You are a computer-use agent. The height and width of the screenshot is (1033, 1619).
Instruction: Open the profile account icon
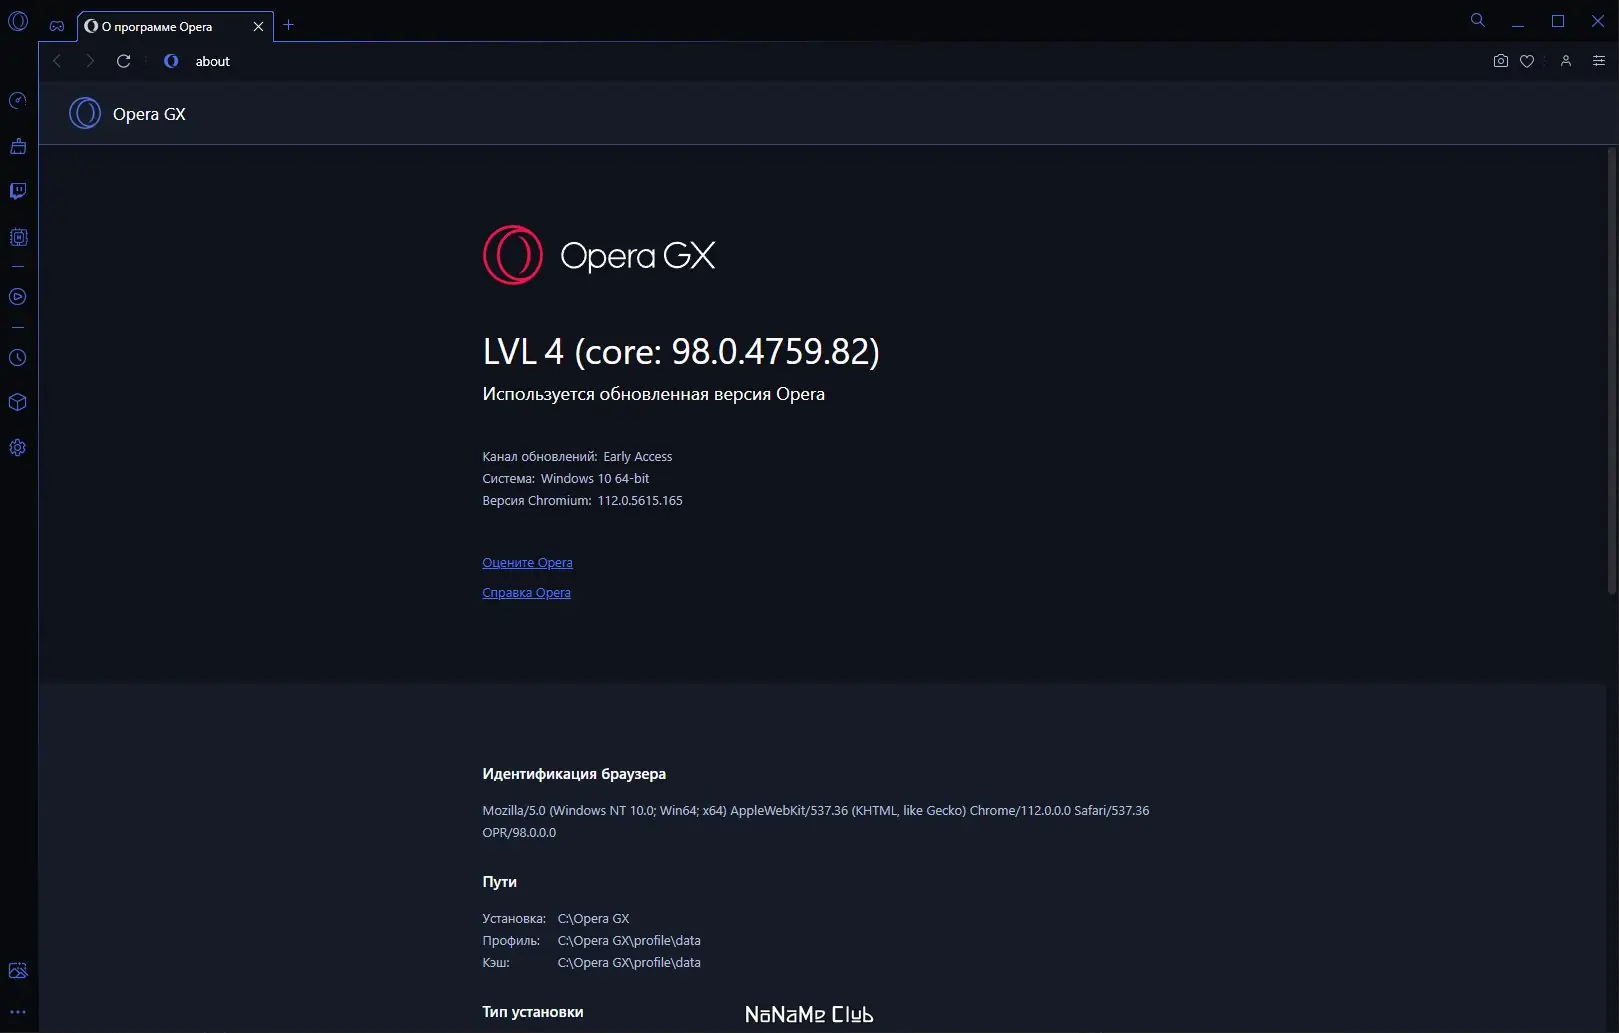pos(1566,61)
